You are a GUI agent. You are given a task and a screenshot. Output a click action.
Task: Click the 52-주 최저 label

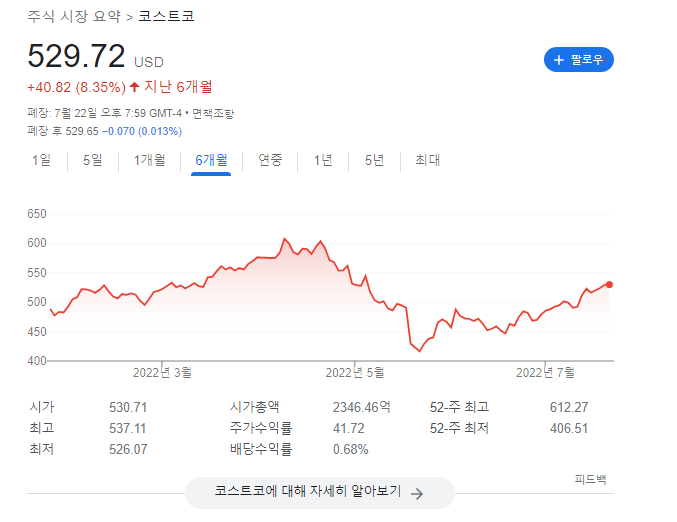[459, 428]
